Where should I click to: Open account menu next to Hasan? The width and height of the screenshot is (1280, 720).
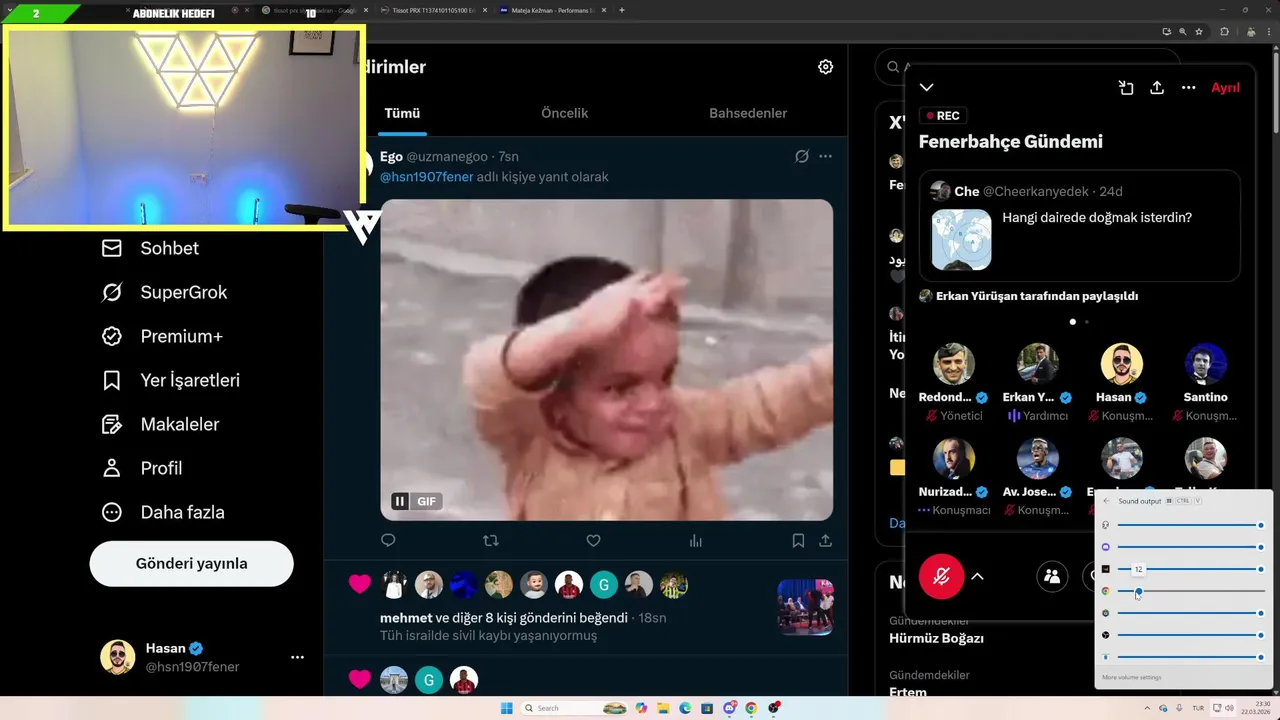(297, 657)
